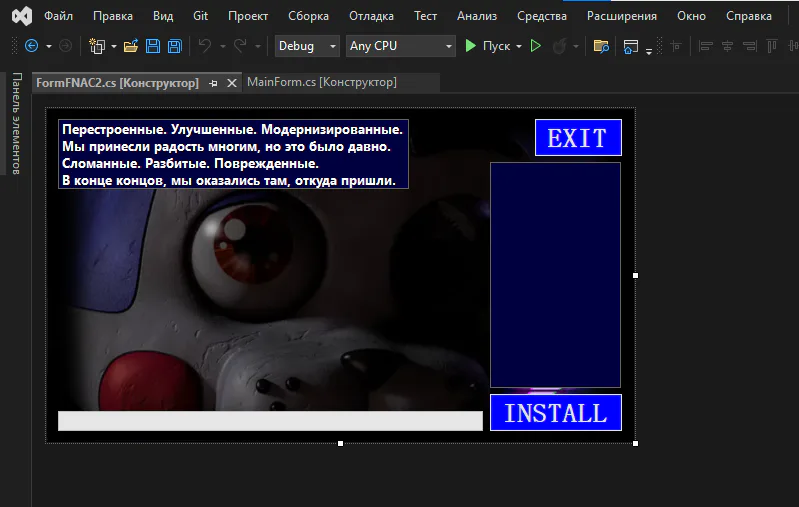Expand the redo history dropdown

click(258, 46)
